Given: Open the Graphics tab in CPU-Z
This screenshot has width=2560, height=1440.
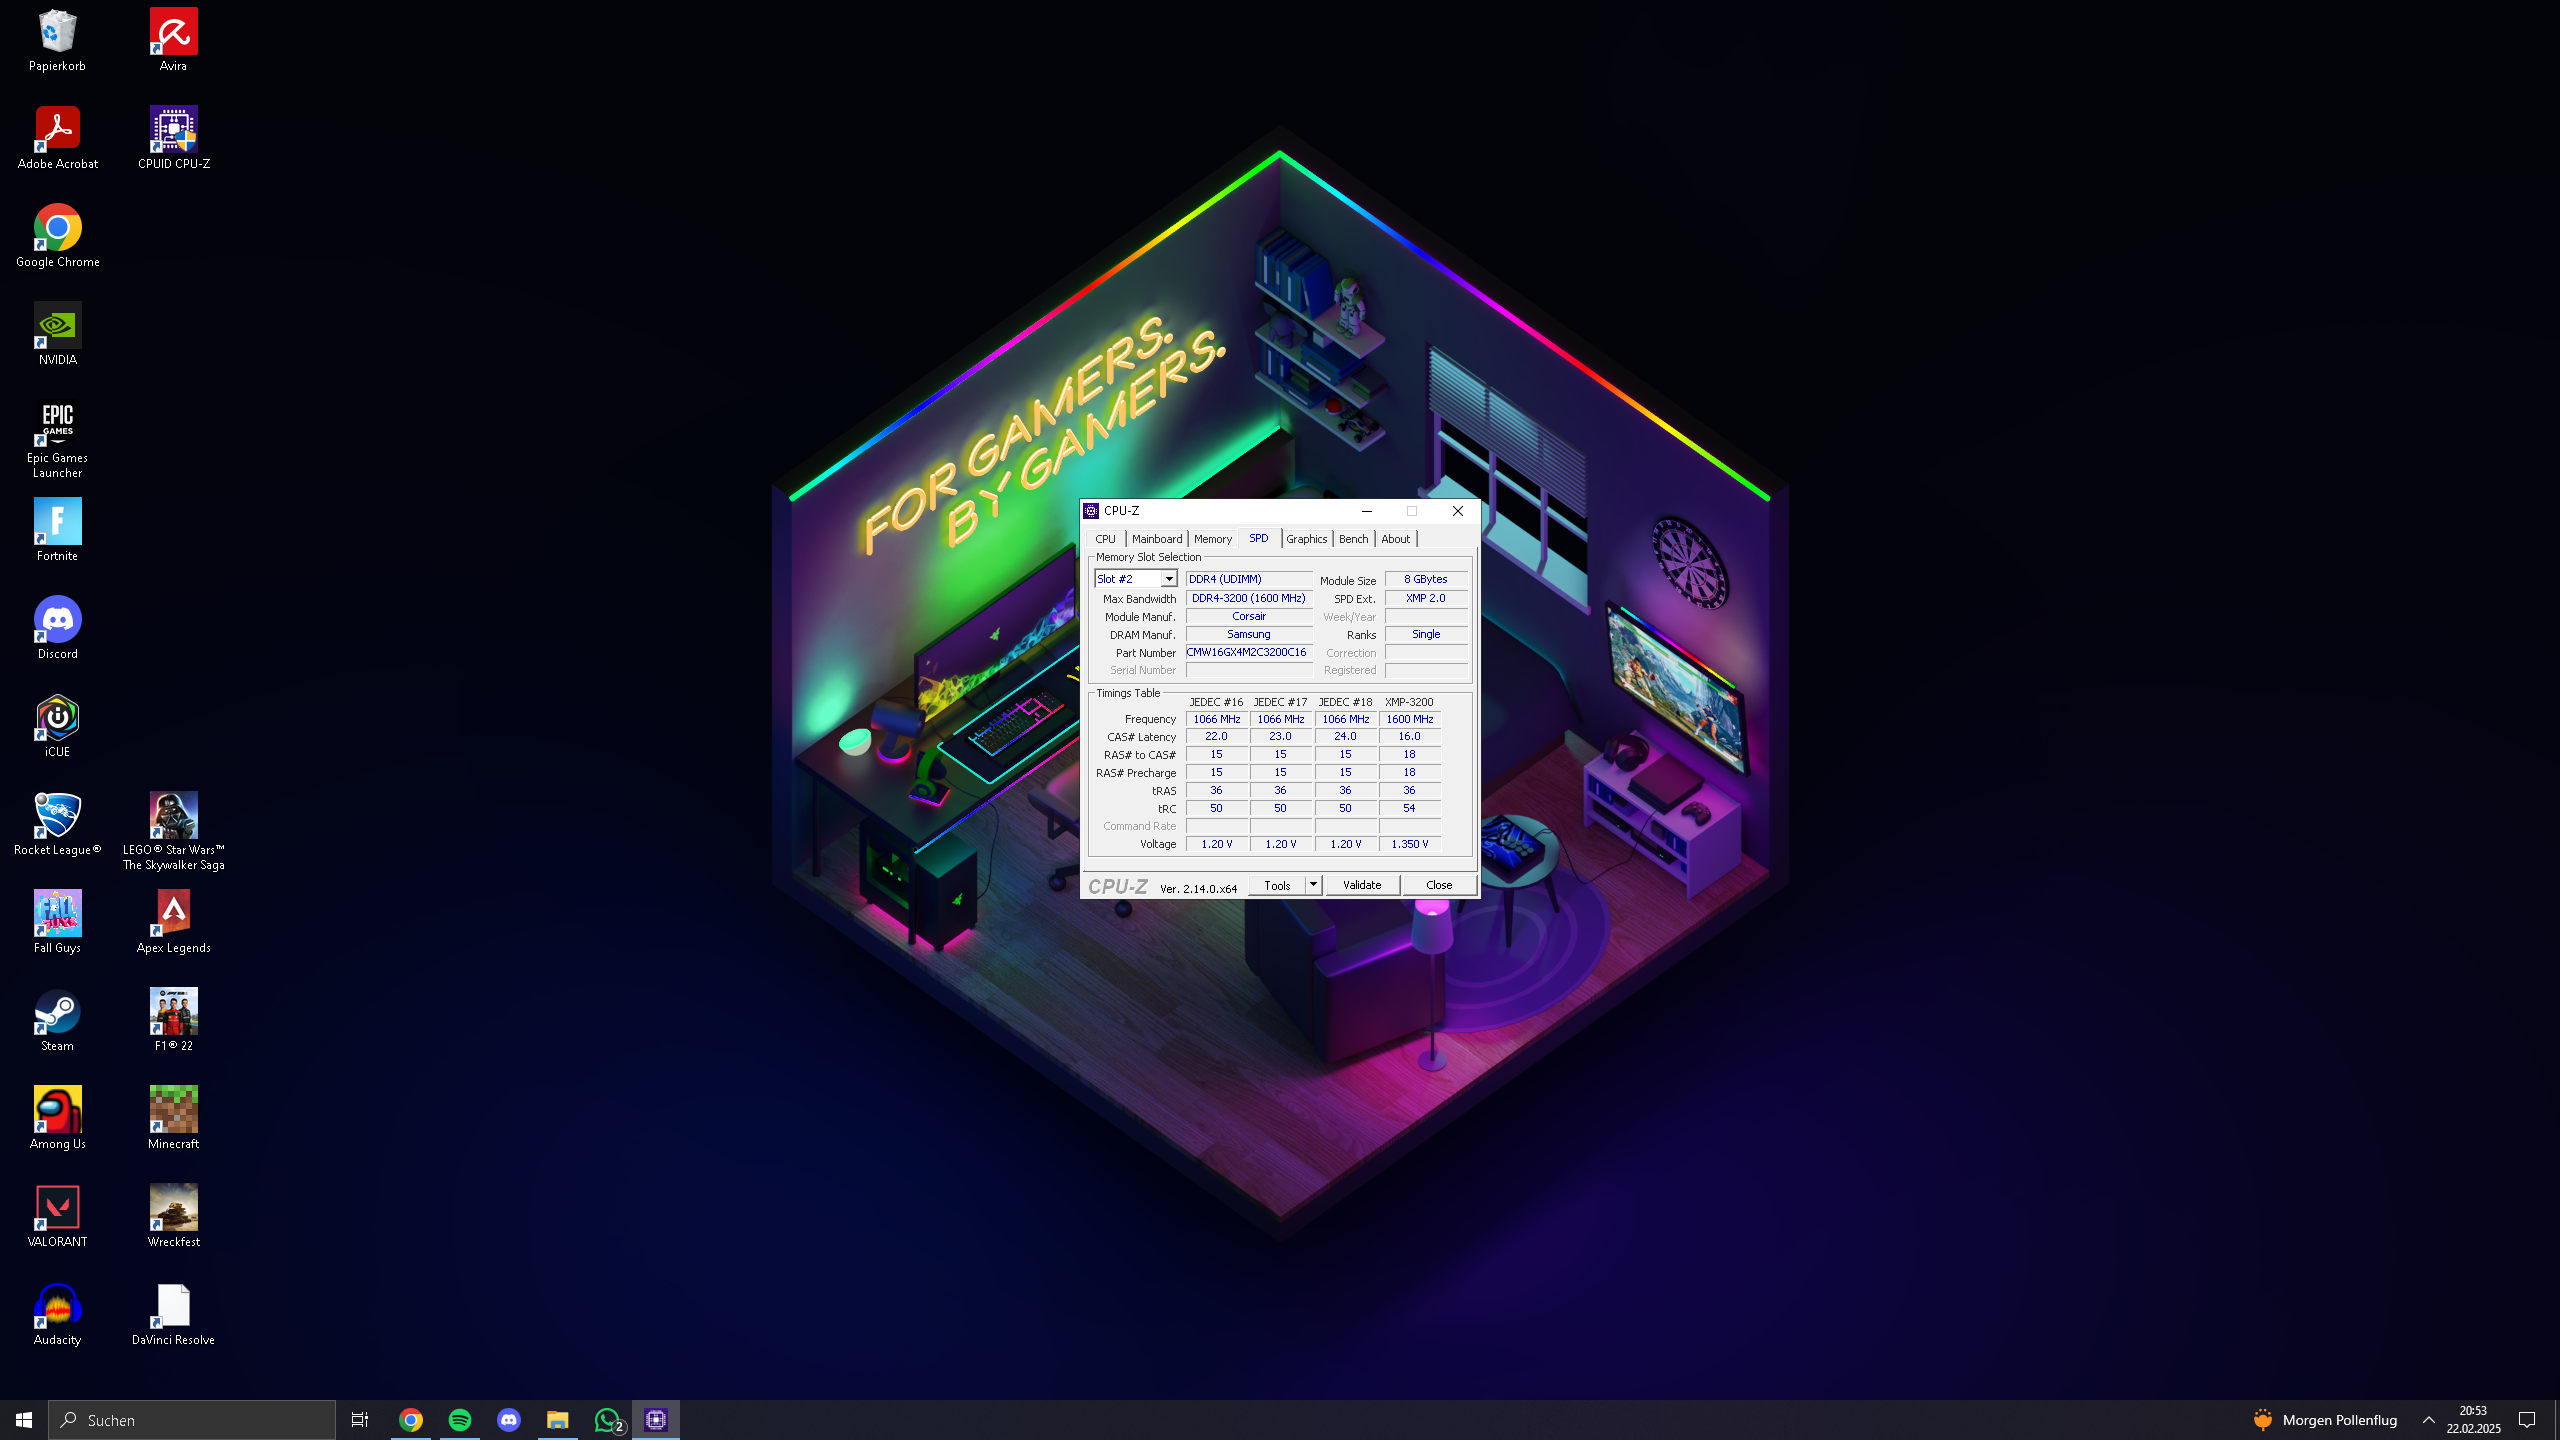Looking at the screenshot, I should click(x=1306, y=539).
